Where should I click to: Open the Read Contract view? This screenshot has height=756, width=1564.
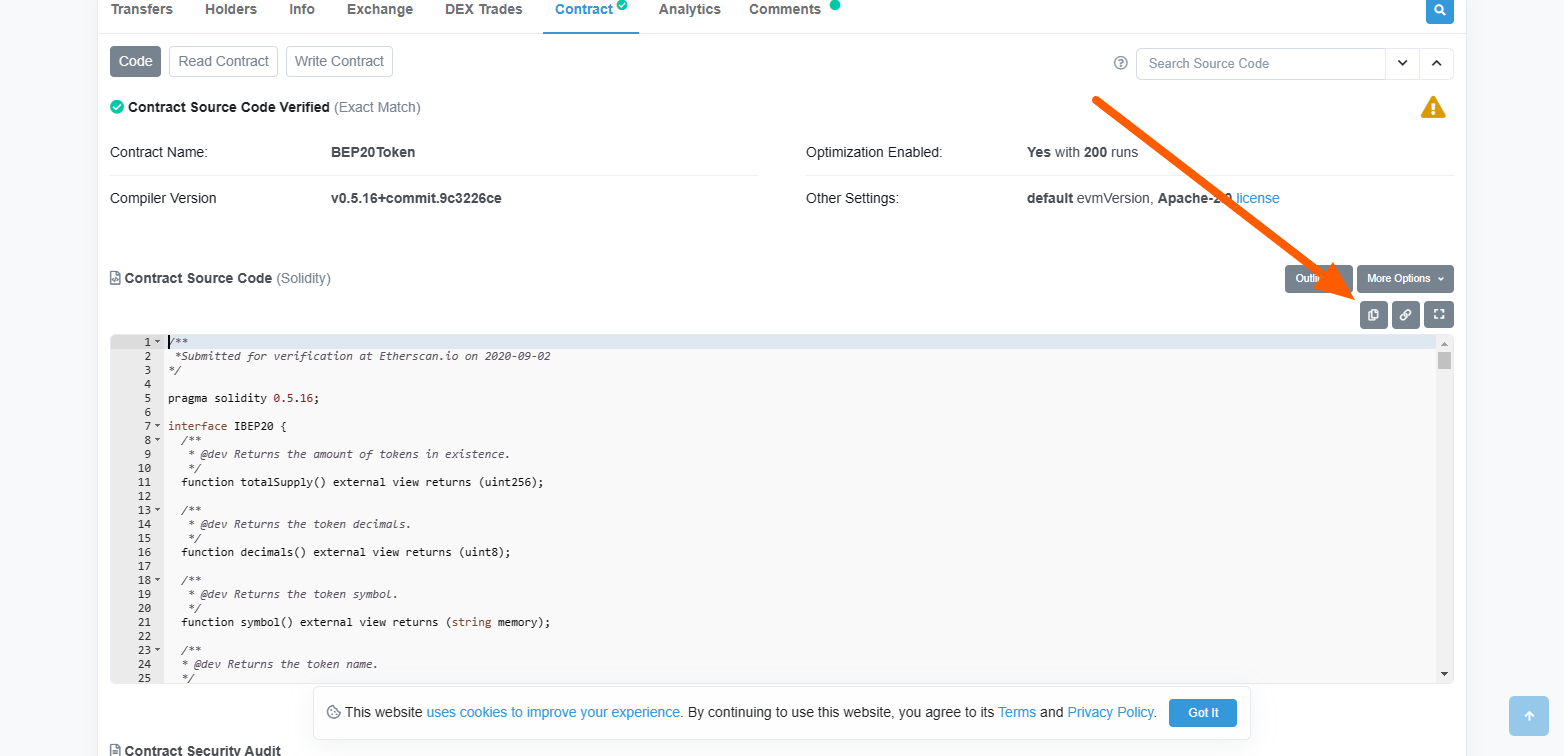coord(223,61)
